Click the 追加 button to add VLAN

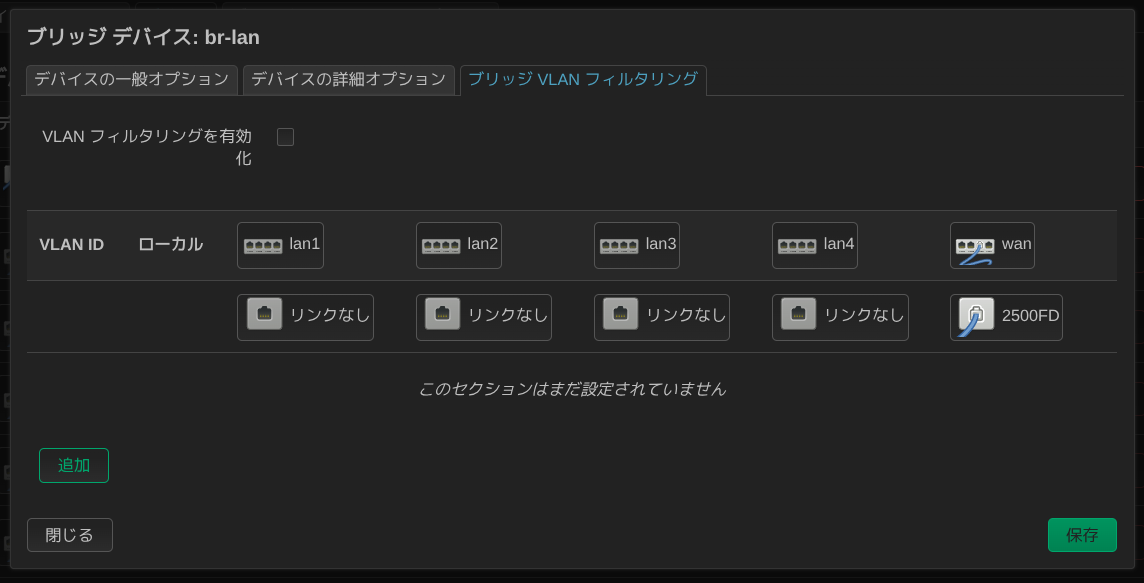coord(74,465)
